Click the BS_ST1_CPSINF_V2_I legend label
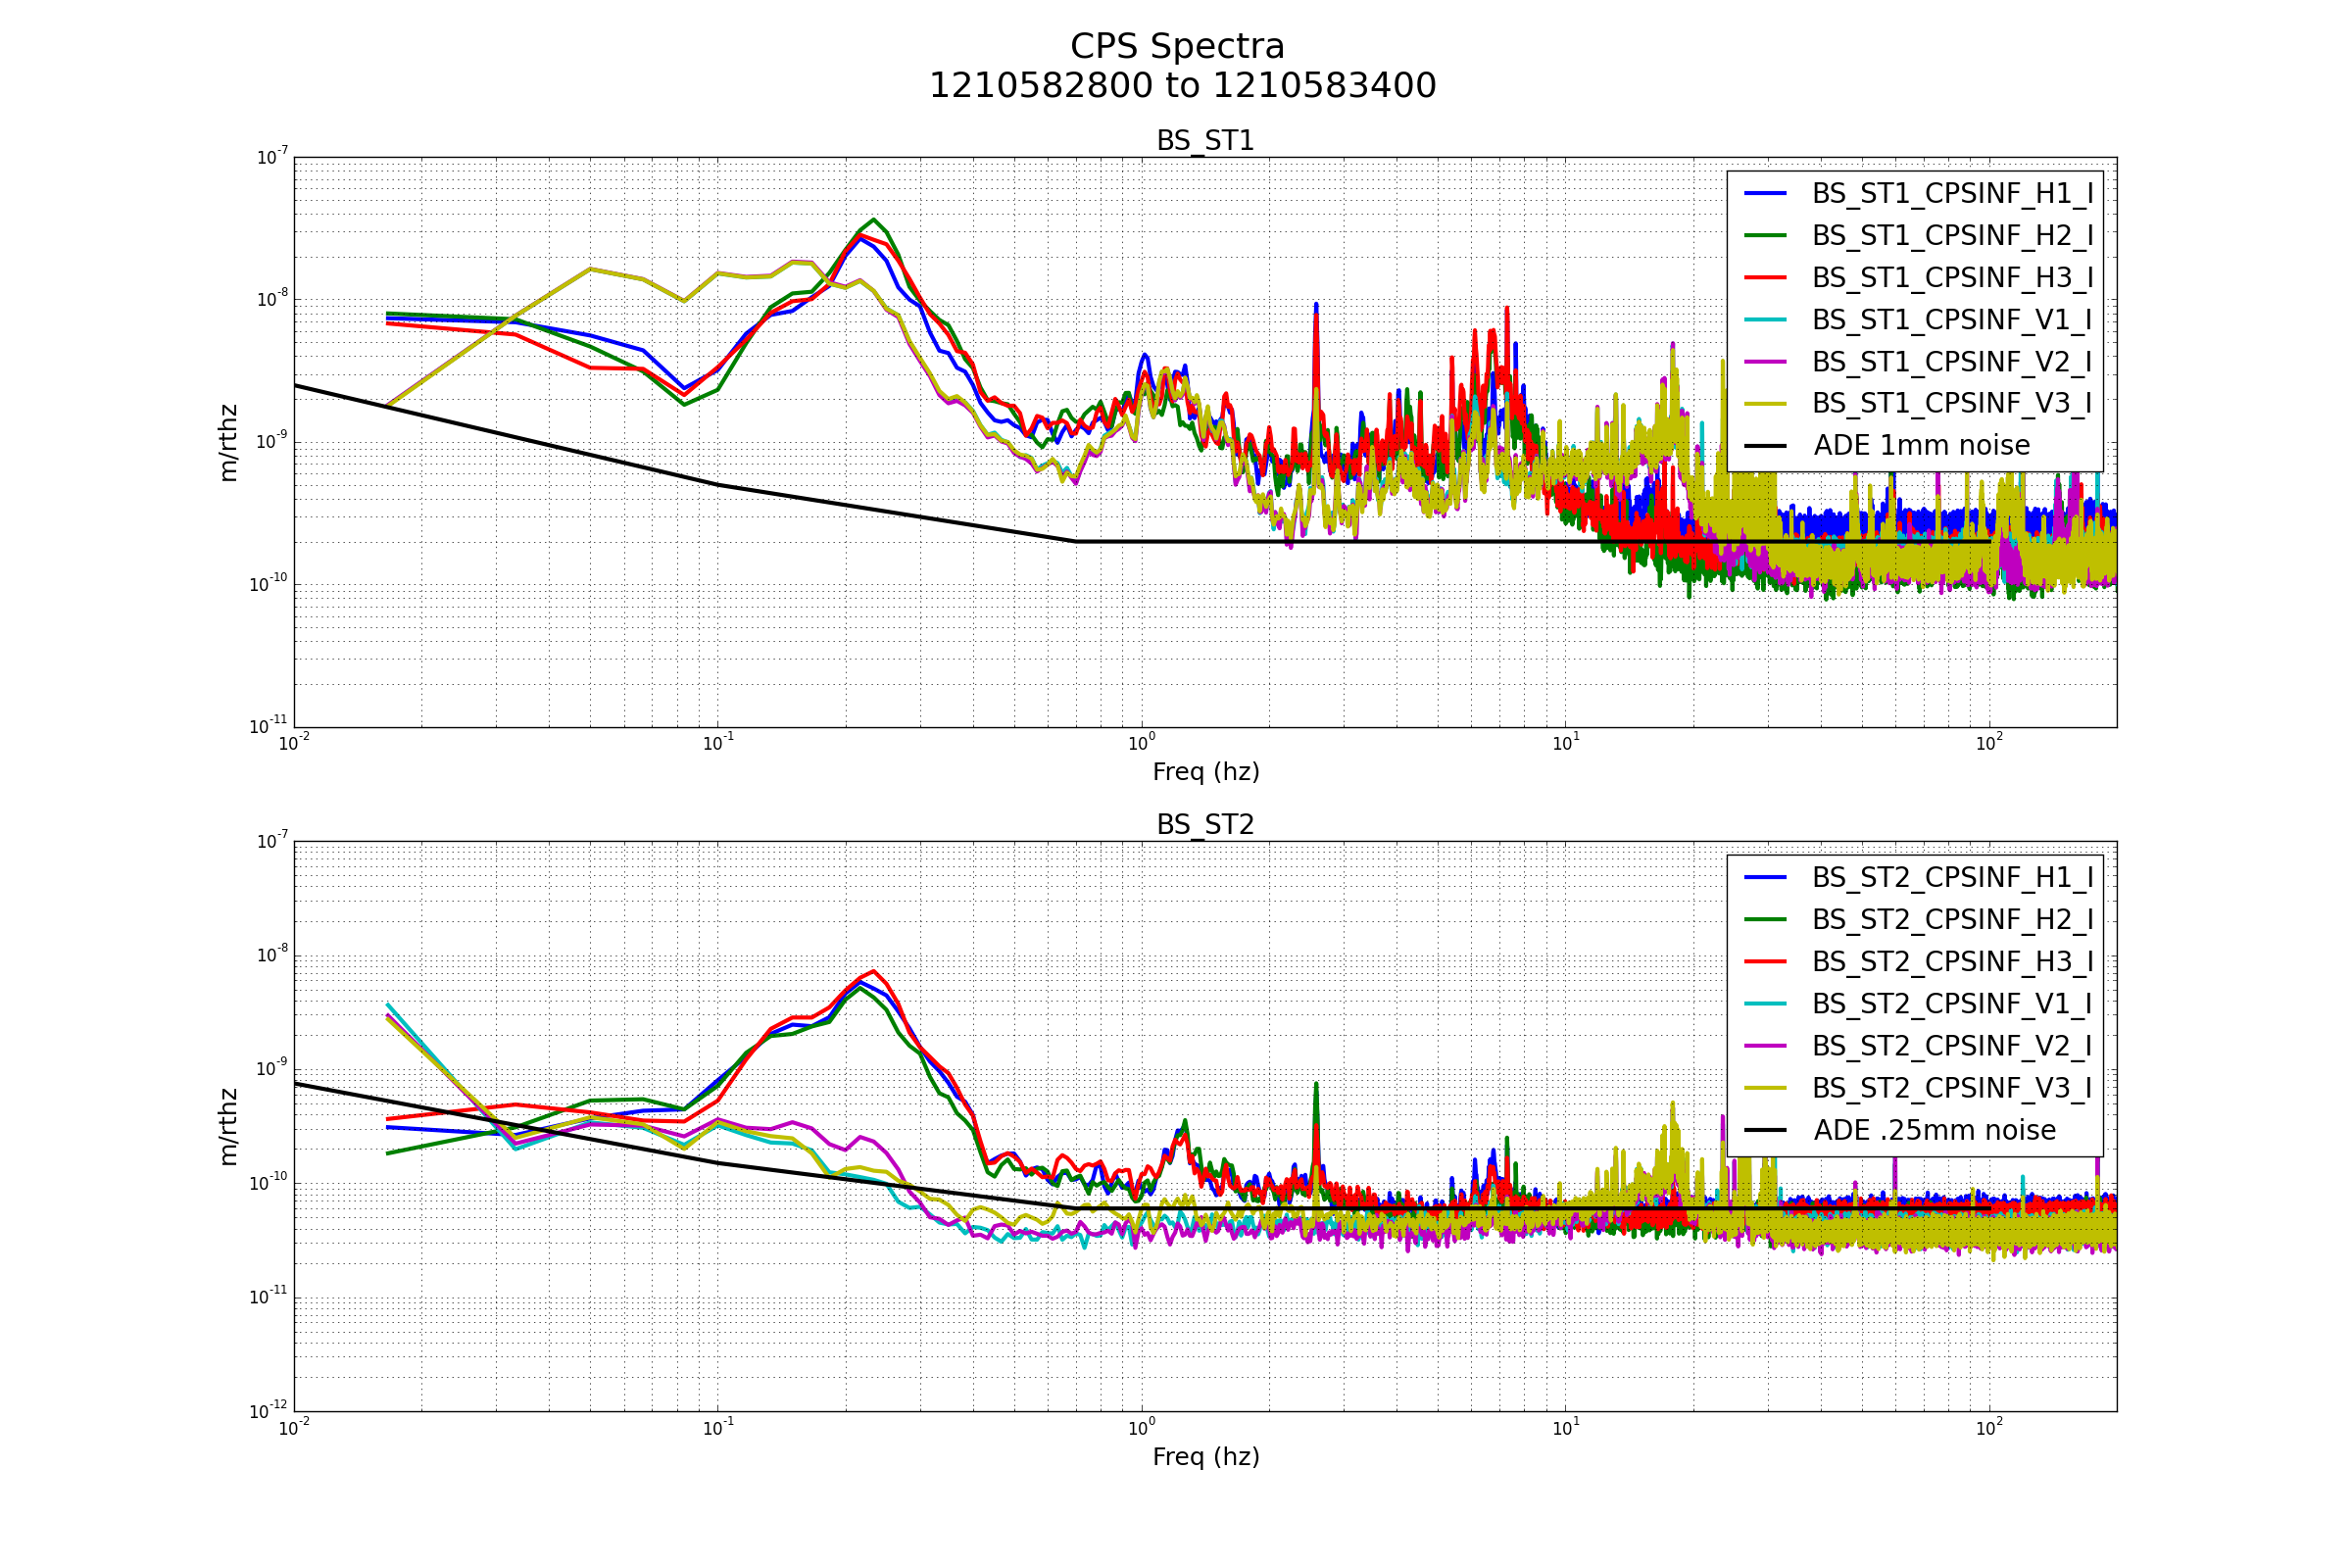This screenshot has height=1568, width=2352. click(x=1952, y=362)
